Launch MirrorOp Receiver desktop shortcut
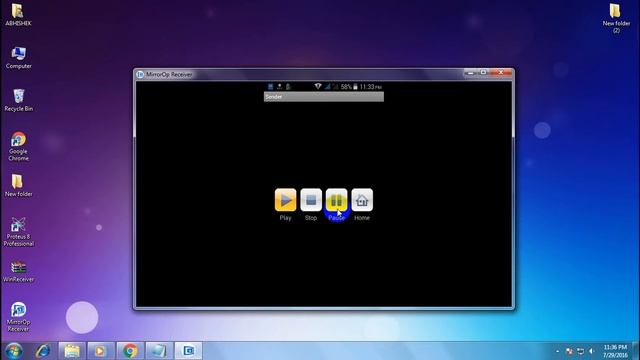The height and width of the screenshot is (360, 640). pyautogui.click(x=18, y=317)
